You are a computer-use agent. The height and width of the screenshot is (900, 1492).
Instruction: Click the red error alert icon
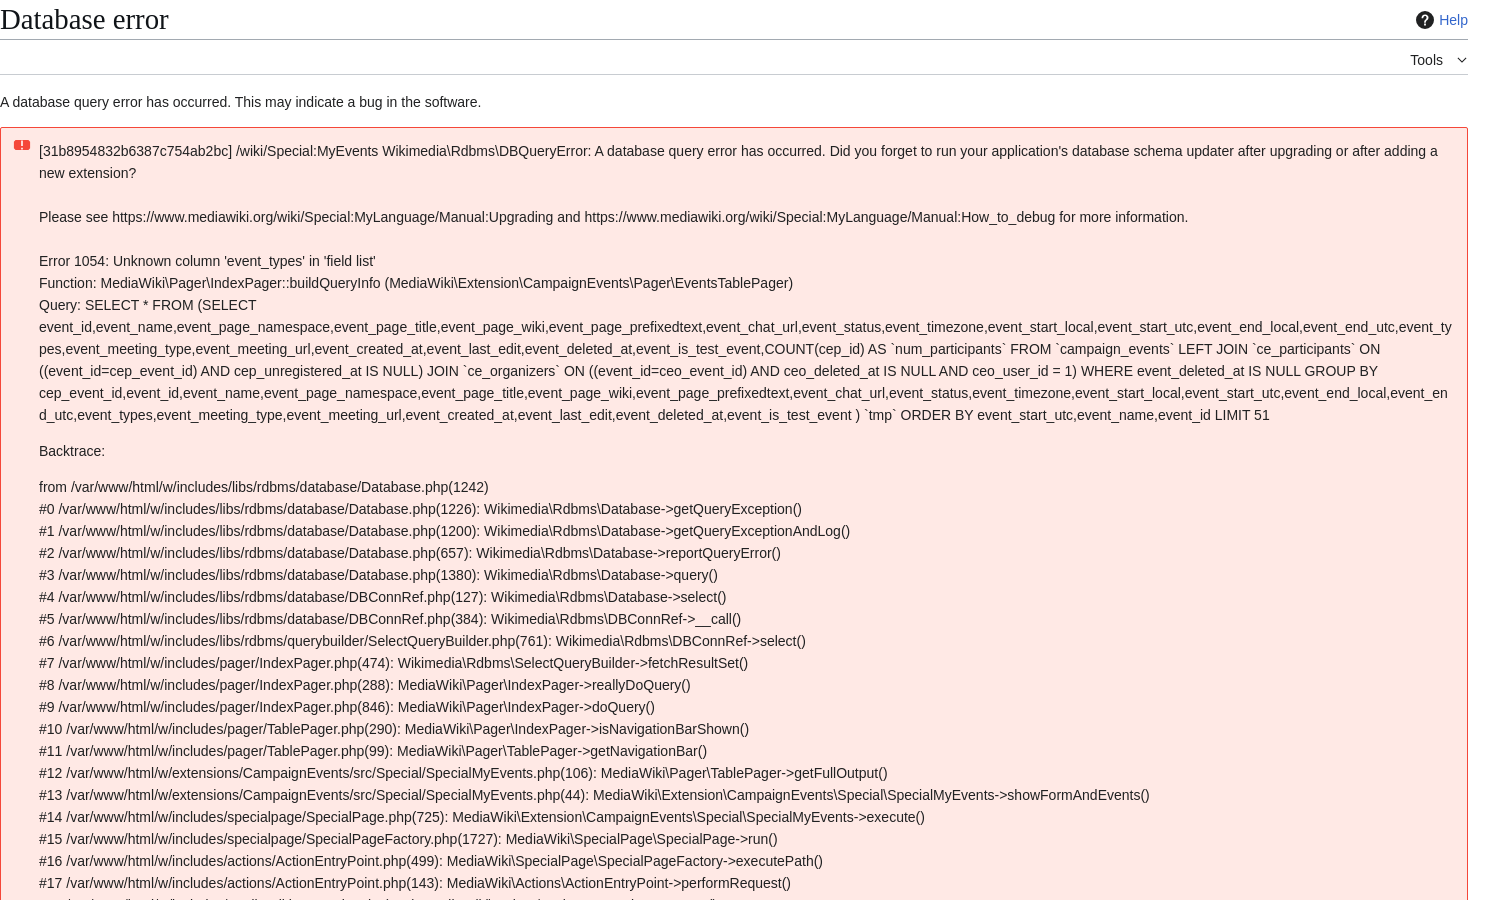pos(22,145)
